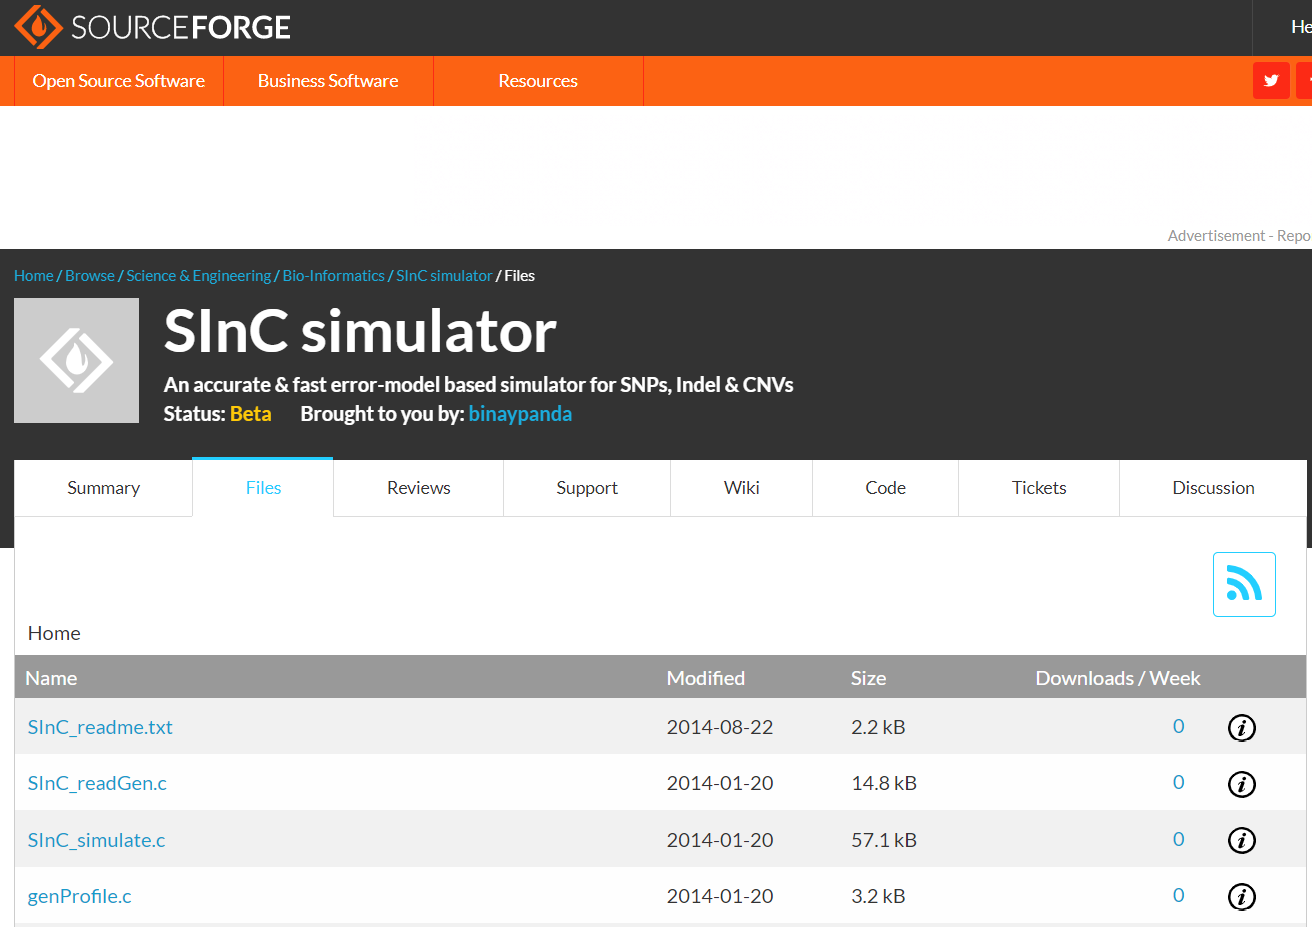
Task: Sort files by Name column
Action: click(x=51, y=678)
